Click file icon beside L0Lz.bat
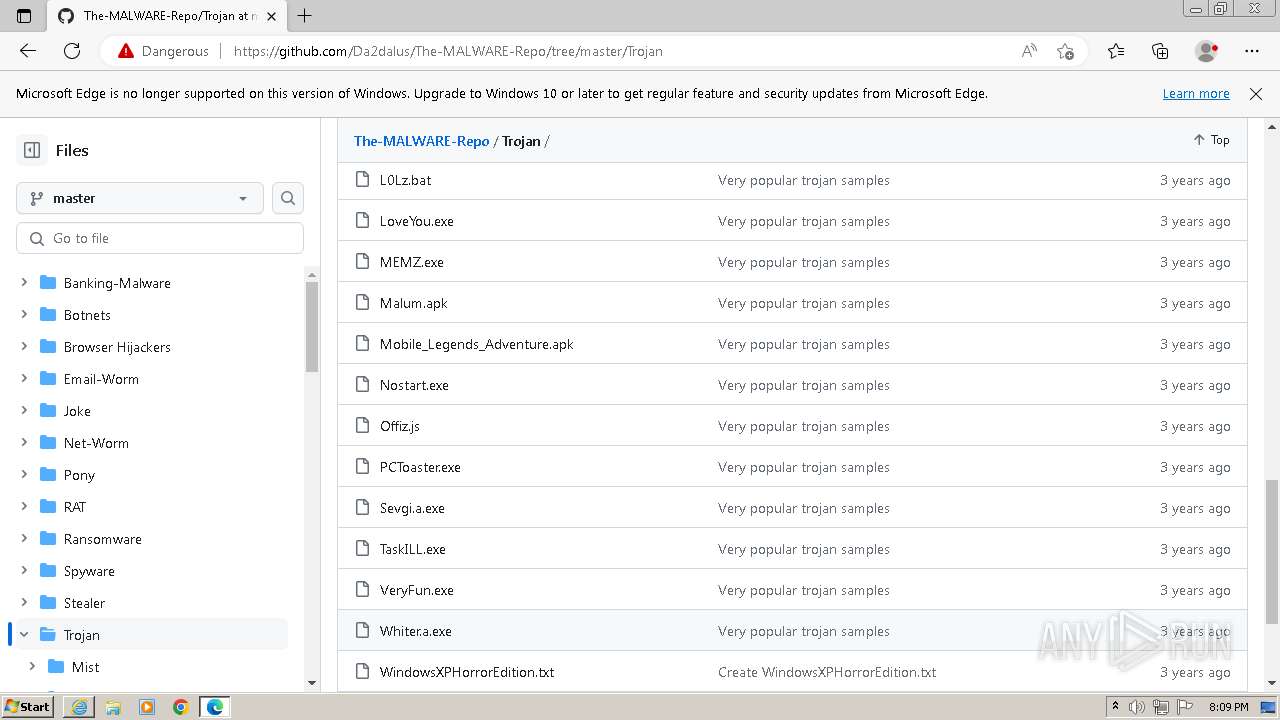 coord(363,180)
